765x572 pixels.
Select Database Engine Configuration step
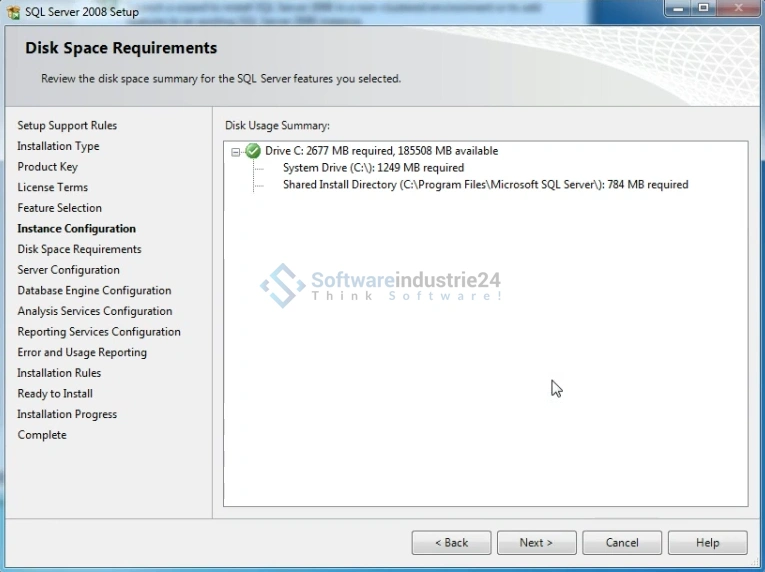tap(94, 291)
